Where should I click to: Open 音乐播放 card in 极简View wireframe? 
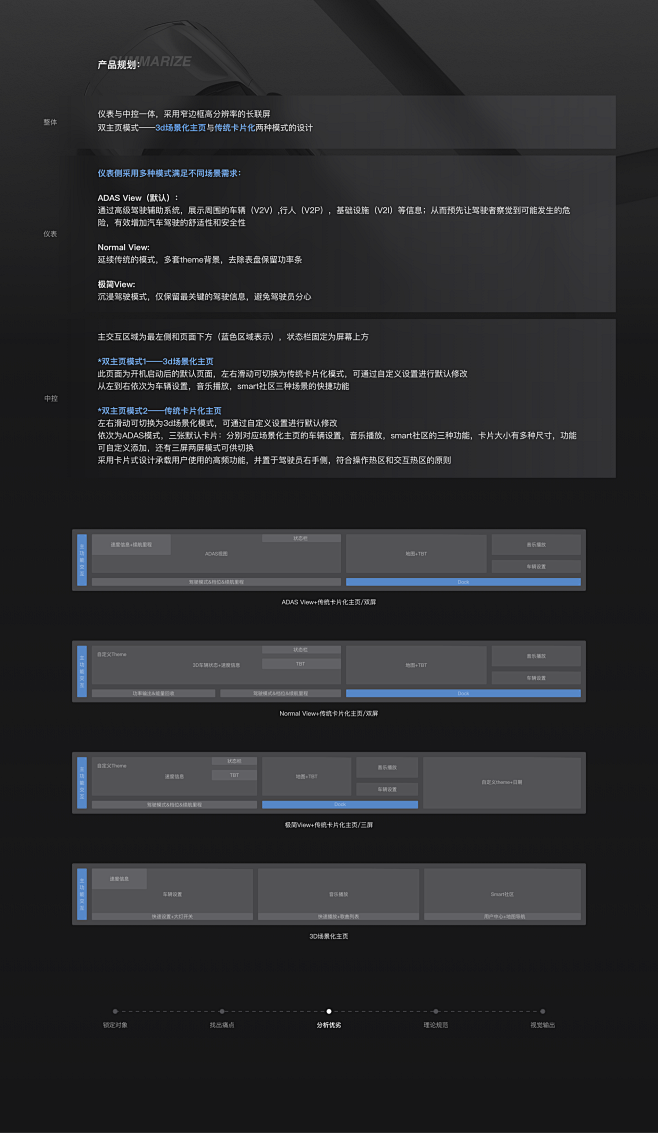(387, 767)
